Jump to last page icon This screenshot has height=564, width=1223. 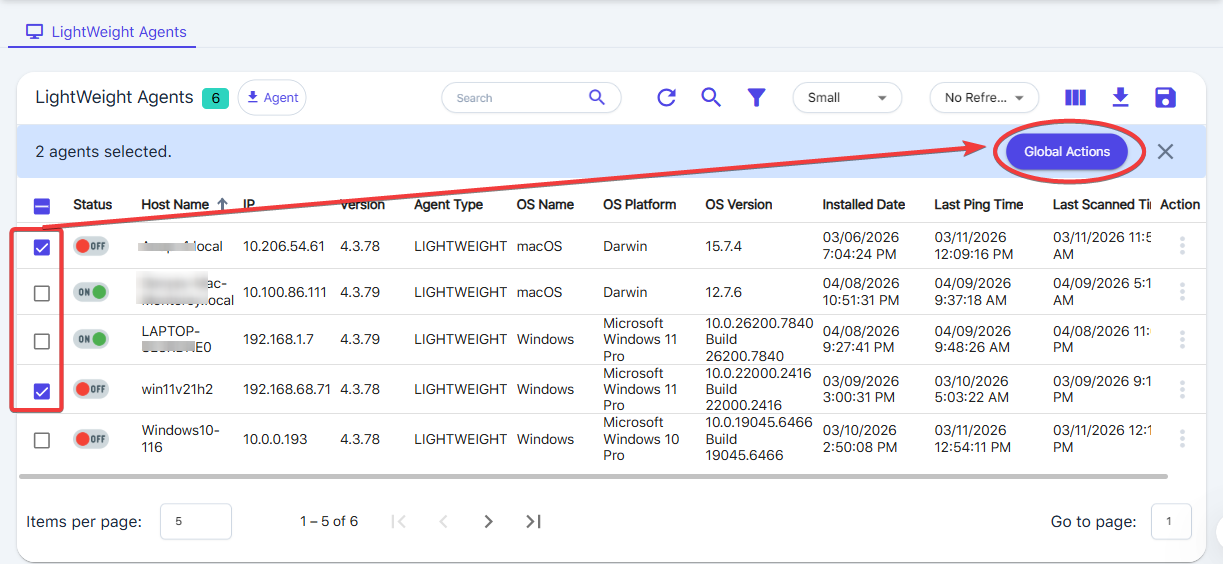[533, 521]
